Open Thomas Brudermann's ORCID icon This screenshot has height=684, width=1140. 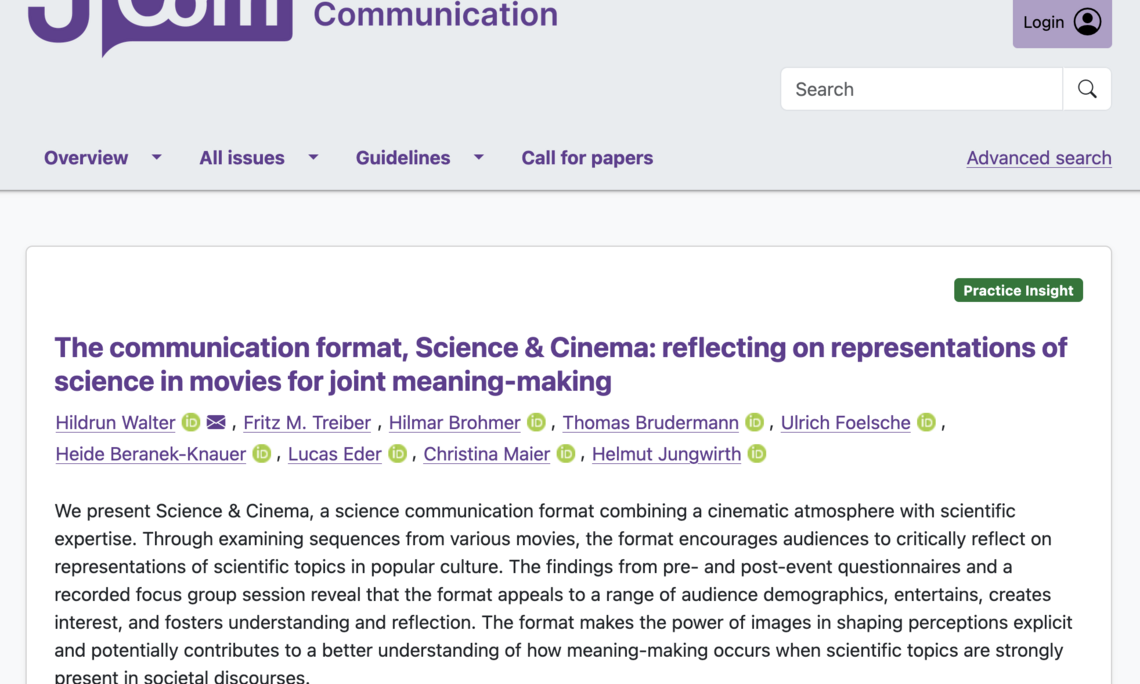[x=755, y=422]
